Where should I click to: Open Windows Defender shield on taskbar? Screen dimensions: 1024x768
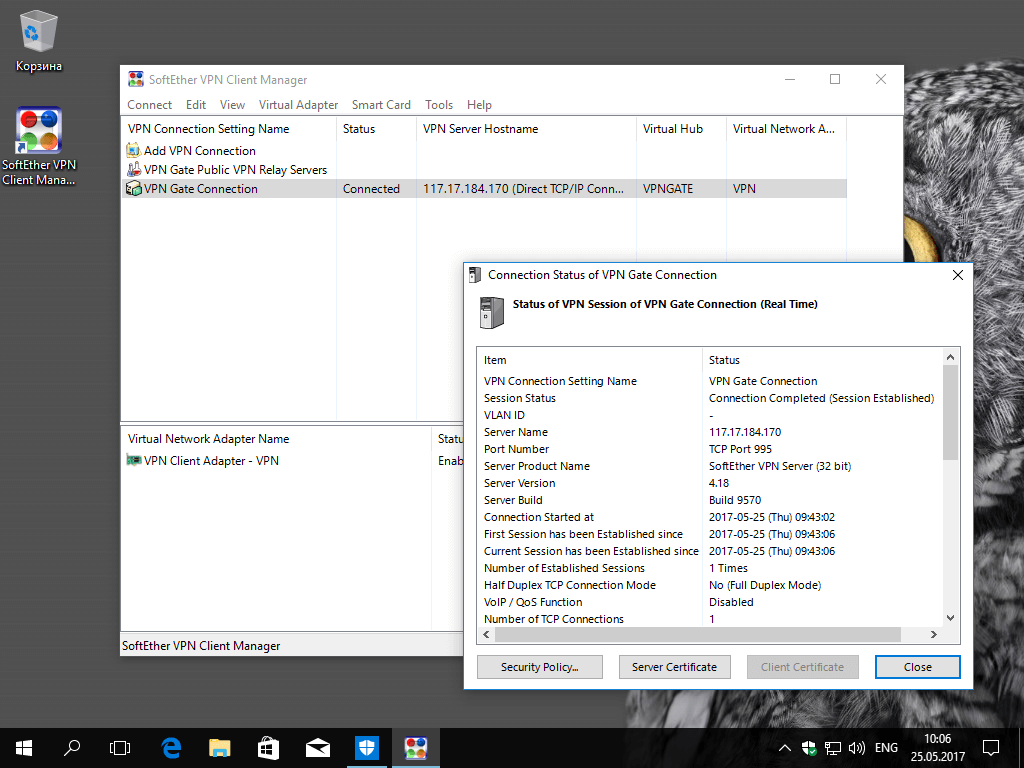click(367, 748)
